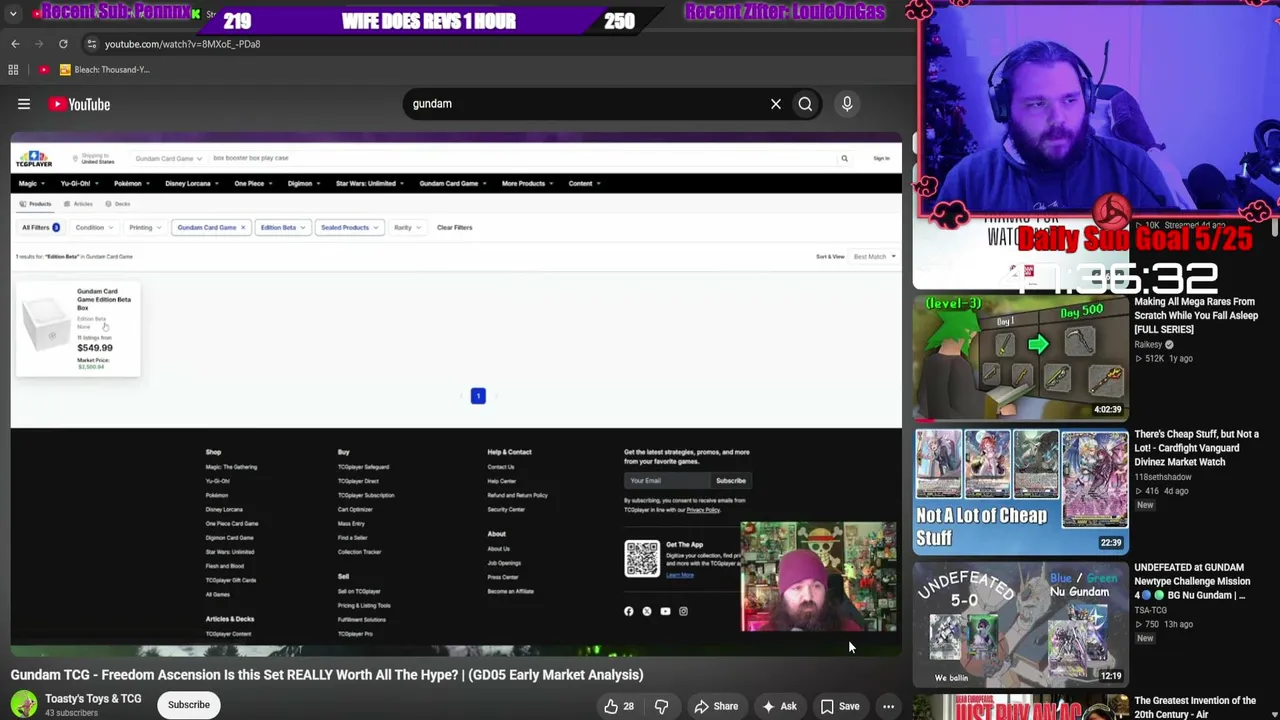Open the browser apps grid in bookmarks bar
1280x720 pixels.
[x=13, y=70]
